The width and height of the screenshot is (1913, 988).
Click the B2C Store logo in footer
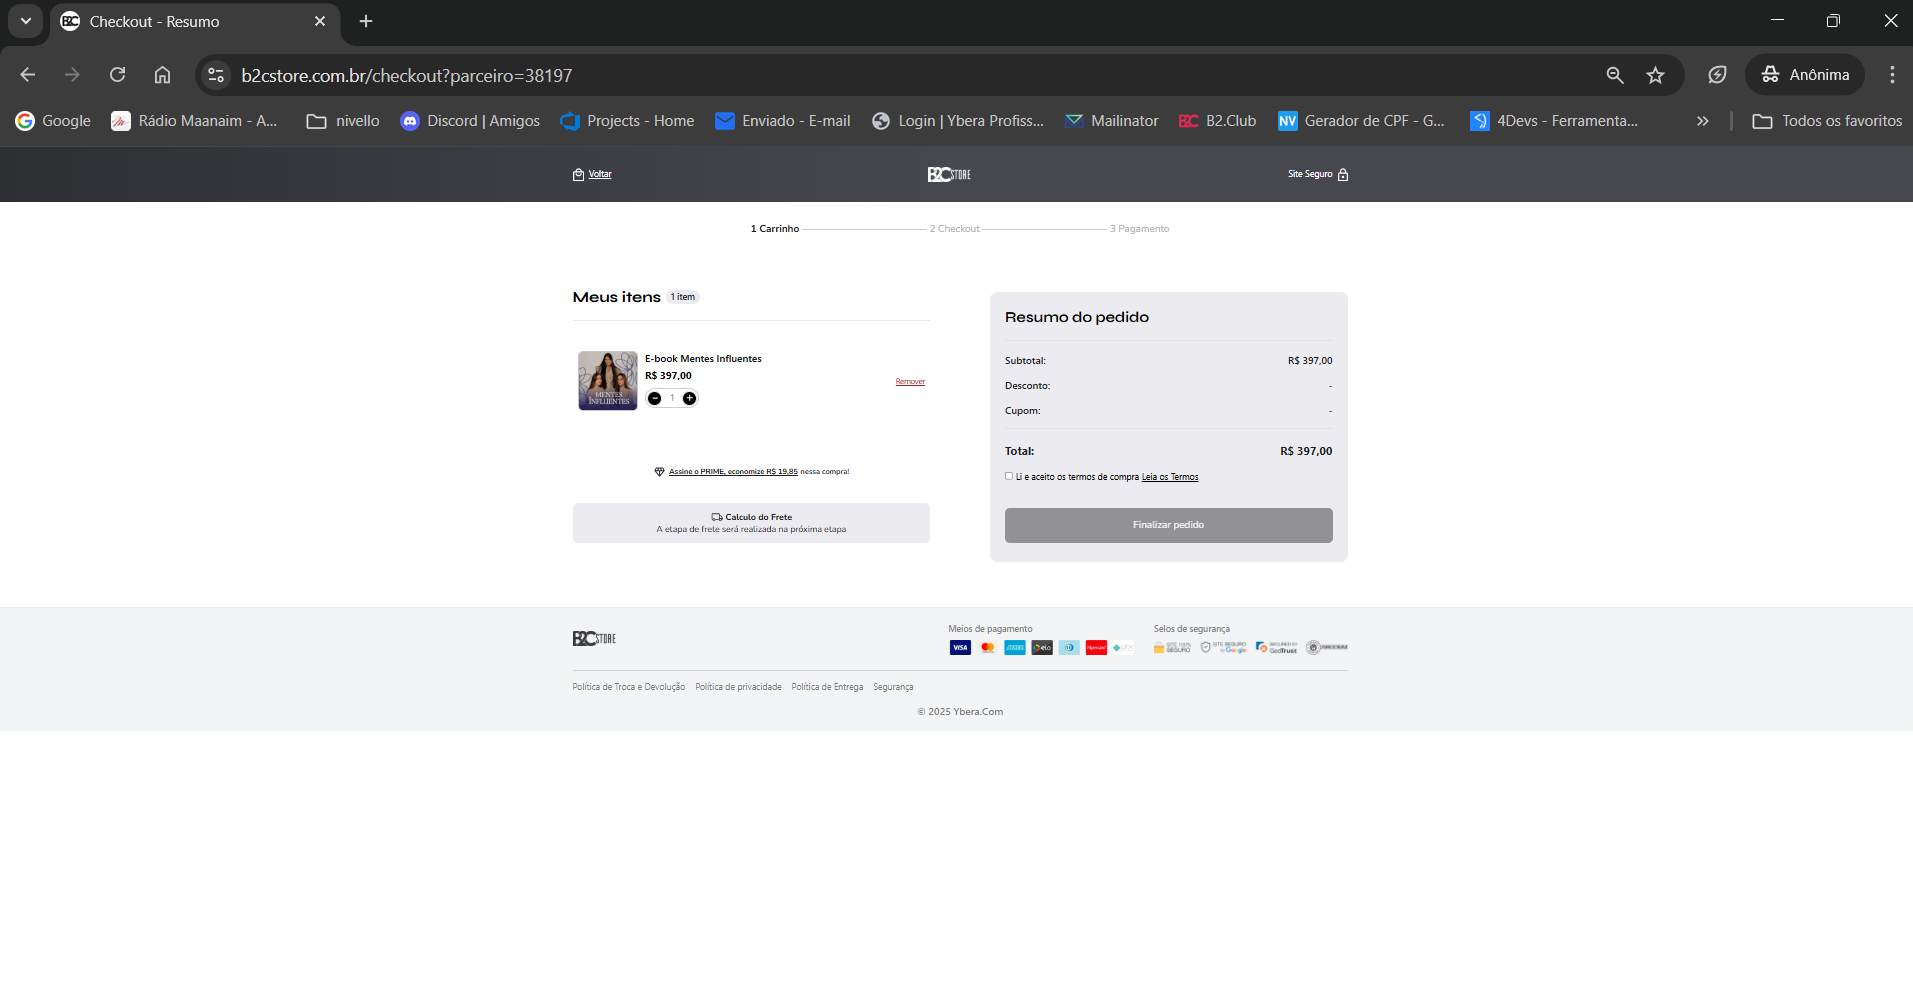pyautogui.click(x=594, y=638)
